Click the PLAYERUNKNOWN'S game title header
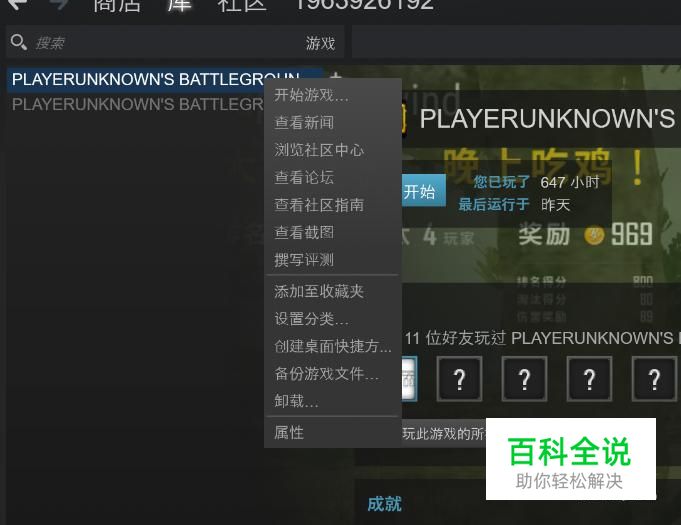681x525 pixels. (x=547, y=119)
